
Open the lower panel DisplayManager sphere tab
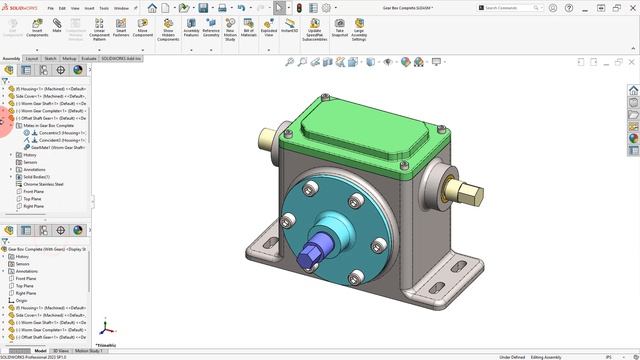(x=78, y=230)
